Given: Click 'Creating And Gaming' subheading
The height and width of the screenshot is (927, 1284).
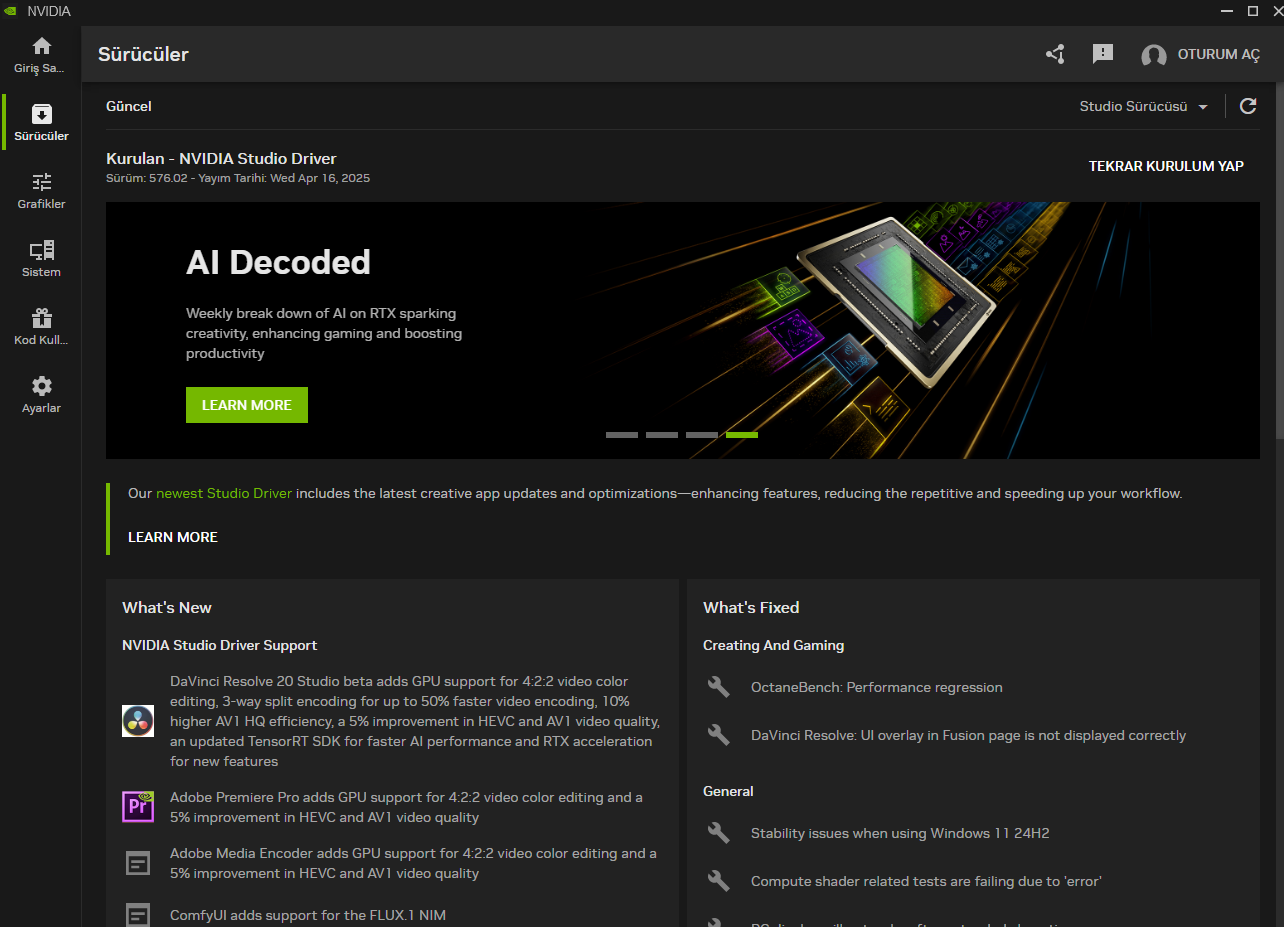Looking at the screenshot, I should (x=774, y=646).
